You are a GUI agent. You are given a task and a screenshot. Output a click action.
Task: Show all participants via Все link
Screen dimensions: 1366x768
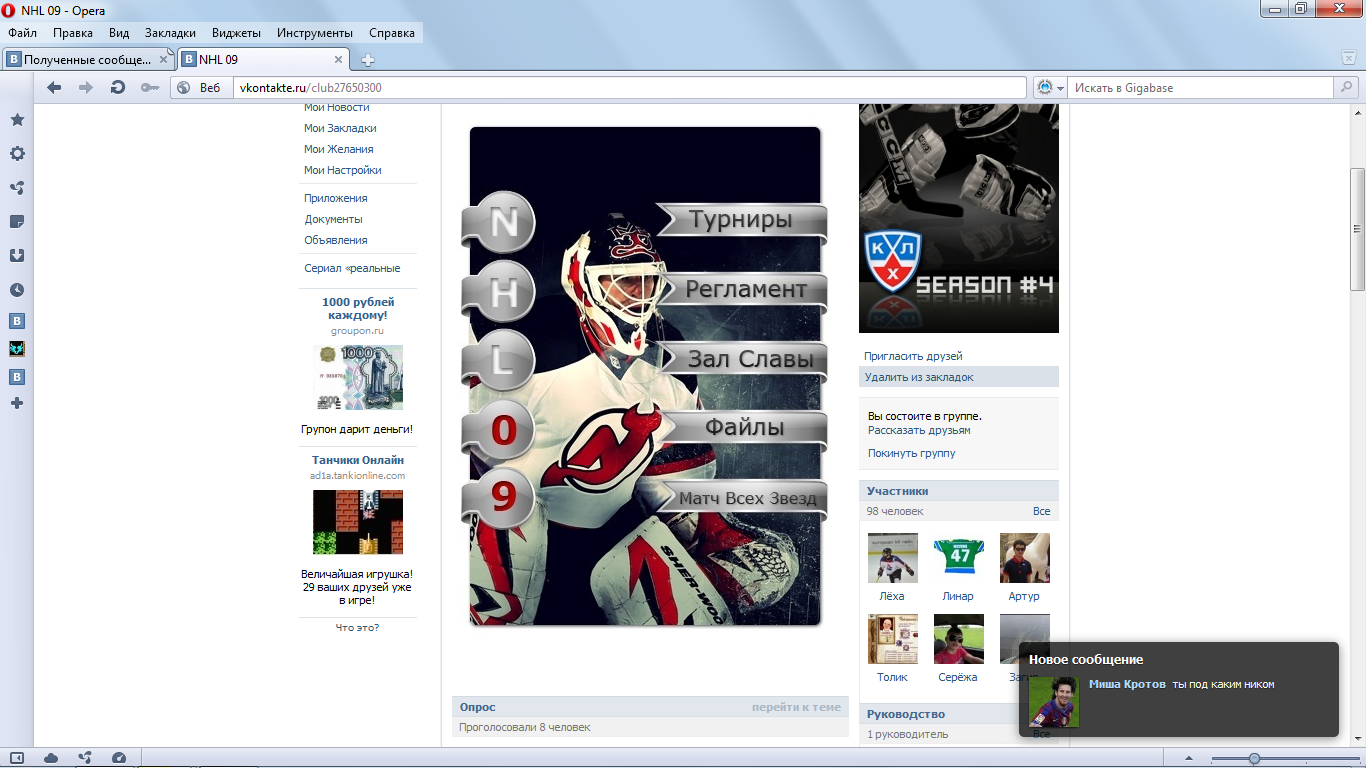(1041, 511)
